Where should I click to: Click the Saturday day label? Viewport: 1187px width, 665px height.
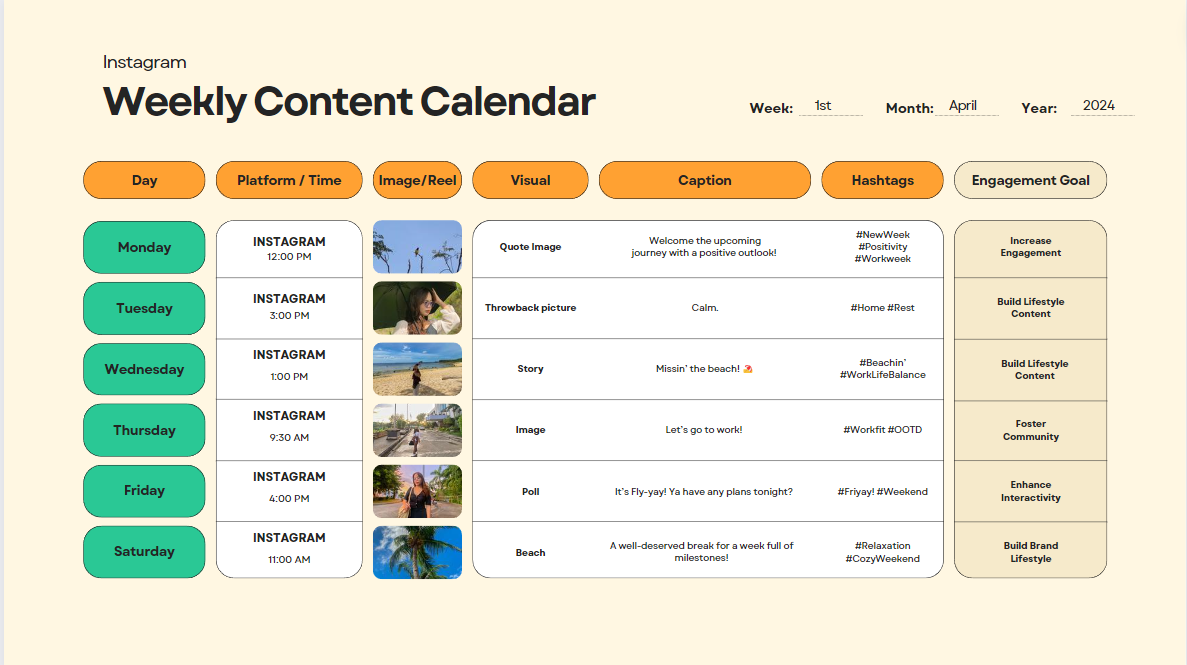point(144,551)
